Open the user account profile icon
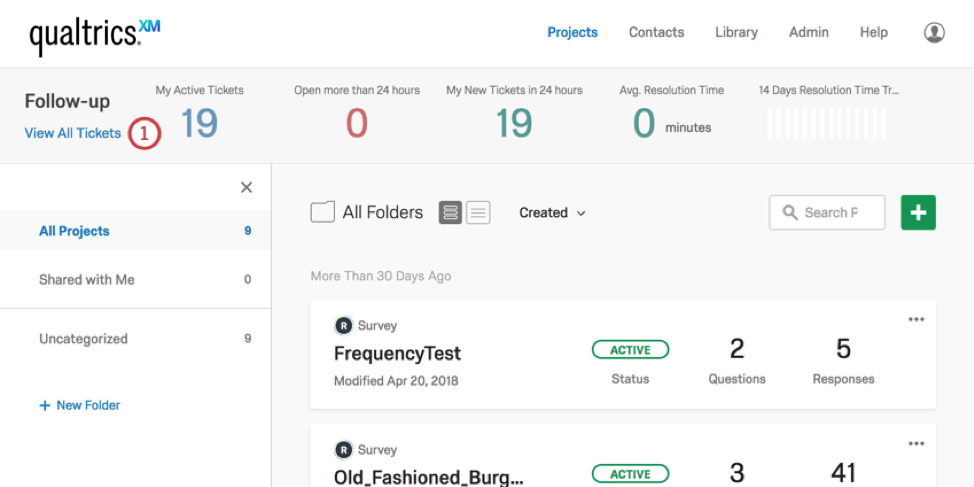This screenshot has width=974, height=487. [934, 33]
